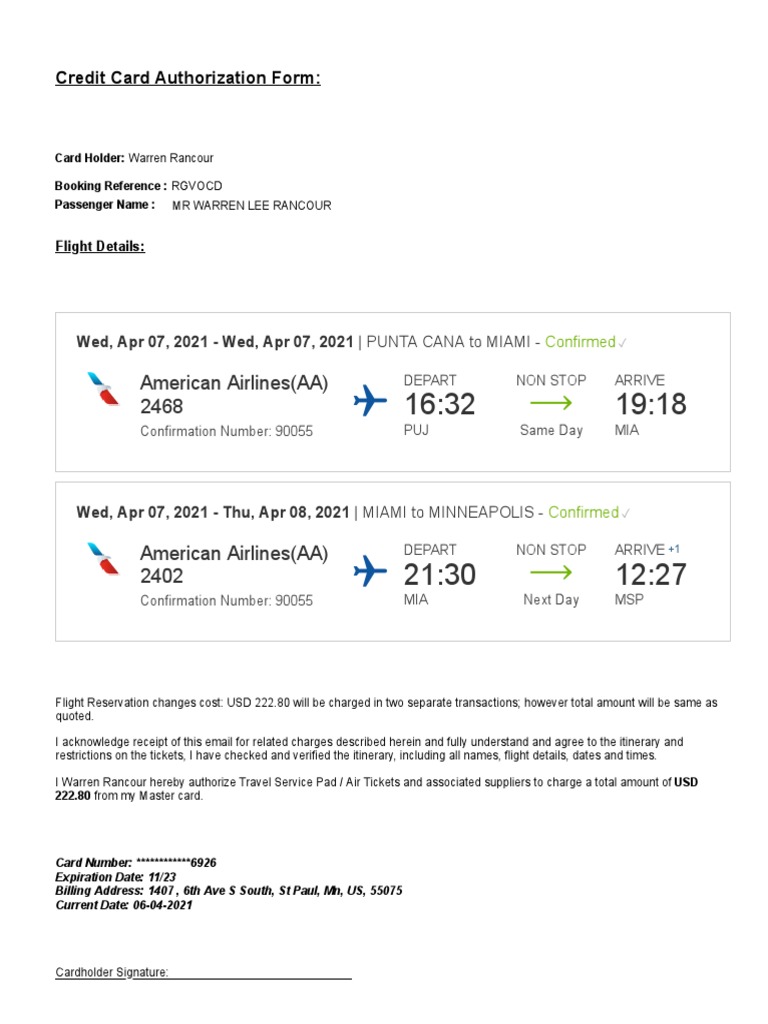Viewport: 768px width, 1024px height.
Task: Click the green non-stop arrow above Next Day
Action: point(551,573)
